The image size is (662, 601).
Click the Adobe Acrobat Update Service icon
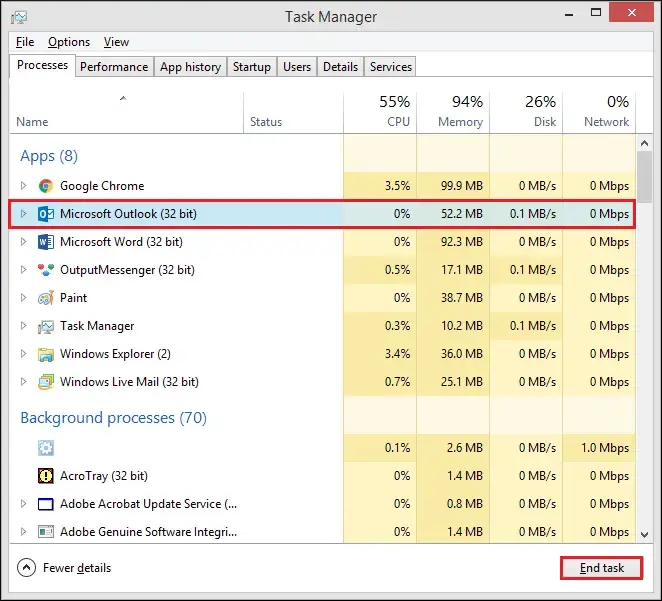click(x=46, y=504)
